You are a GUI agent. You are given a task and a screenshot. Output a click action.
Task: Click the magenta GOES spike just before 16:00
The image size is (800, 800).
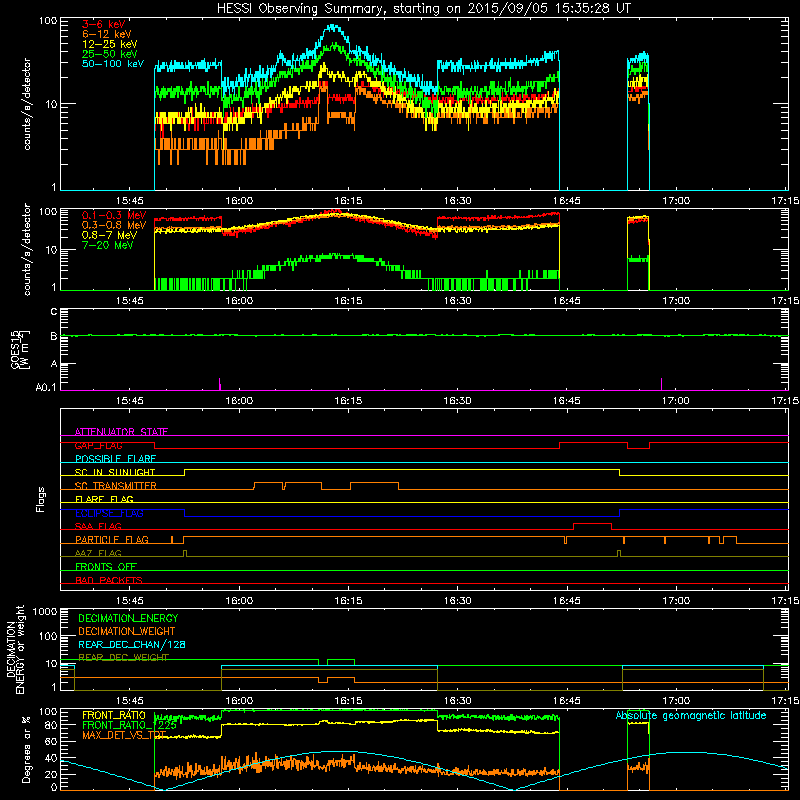(219, 384)
